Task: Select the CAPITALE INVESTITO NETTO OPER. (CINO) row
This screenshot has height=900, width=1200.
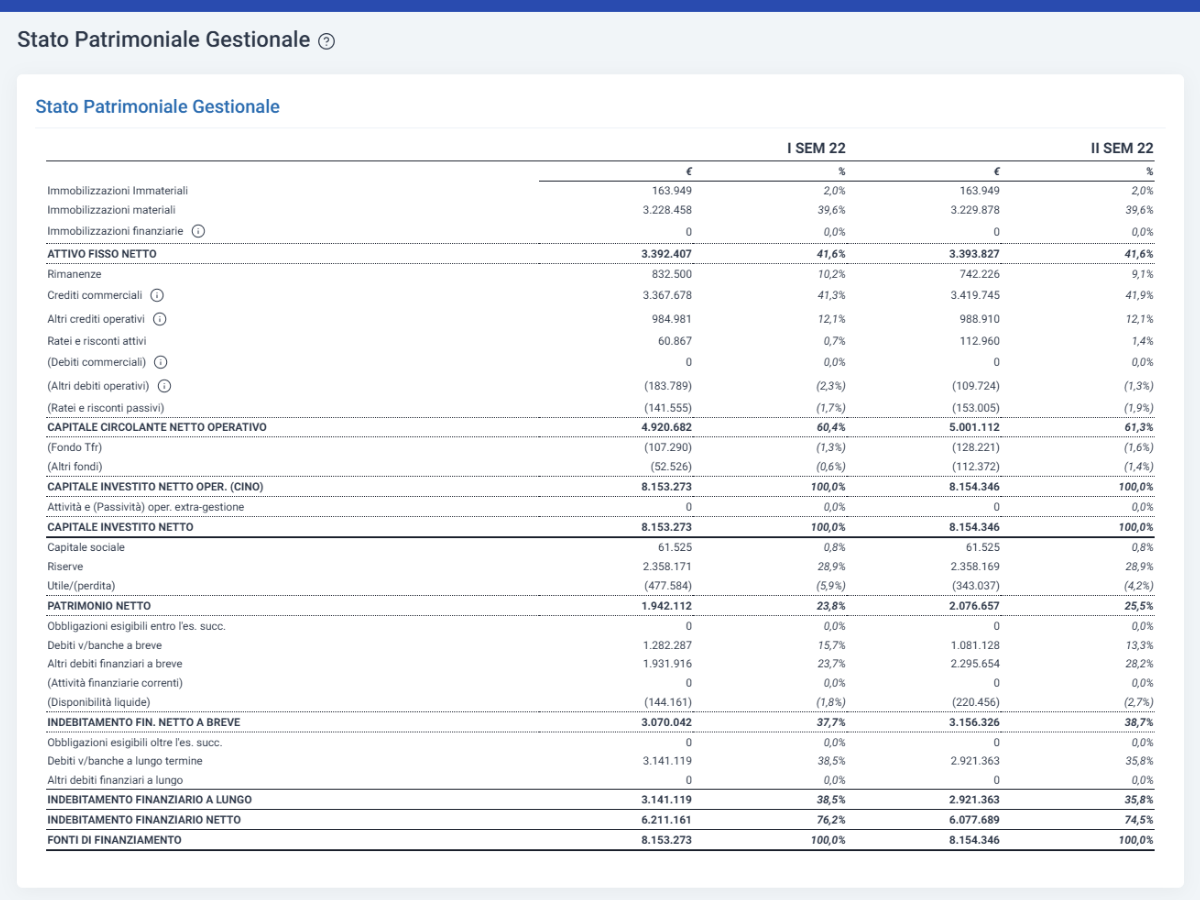Action: click(x=600, y=487)
